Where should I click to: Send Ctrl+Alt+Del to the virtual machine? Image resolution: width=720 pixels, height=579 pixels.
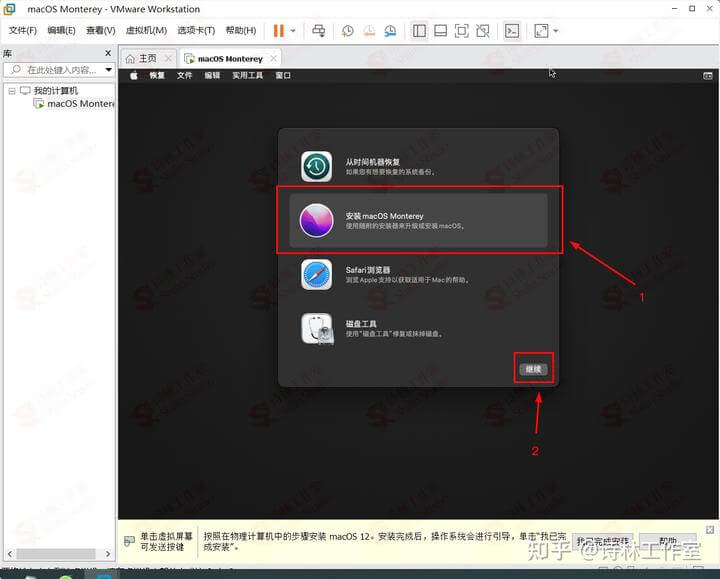pyautogui.click(x=318, y=31)
